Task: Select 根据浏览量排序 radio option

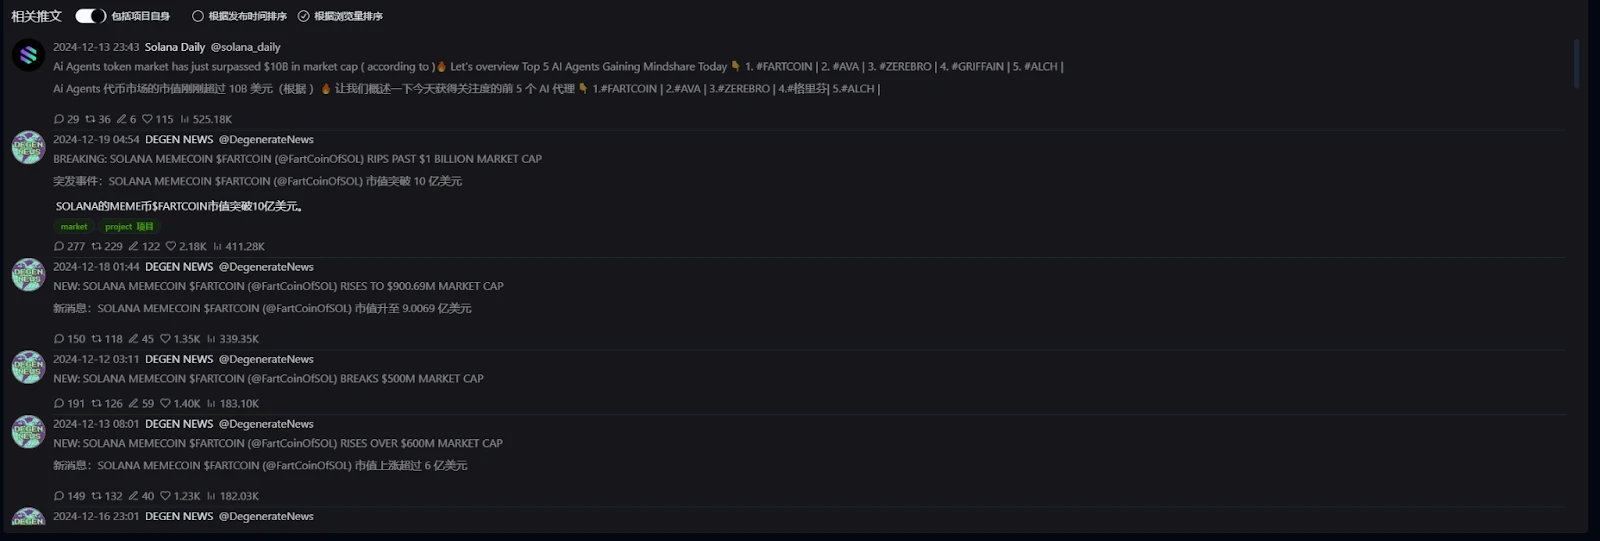Action: click(x=304, y=16)
